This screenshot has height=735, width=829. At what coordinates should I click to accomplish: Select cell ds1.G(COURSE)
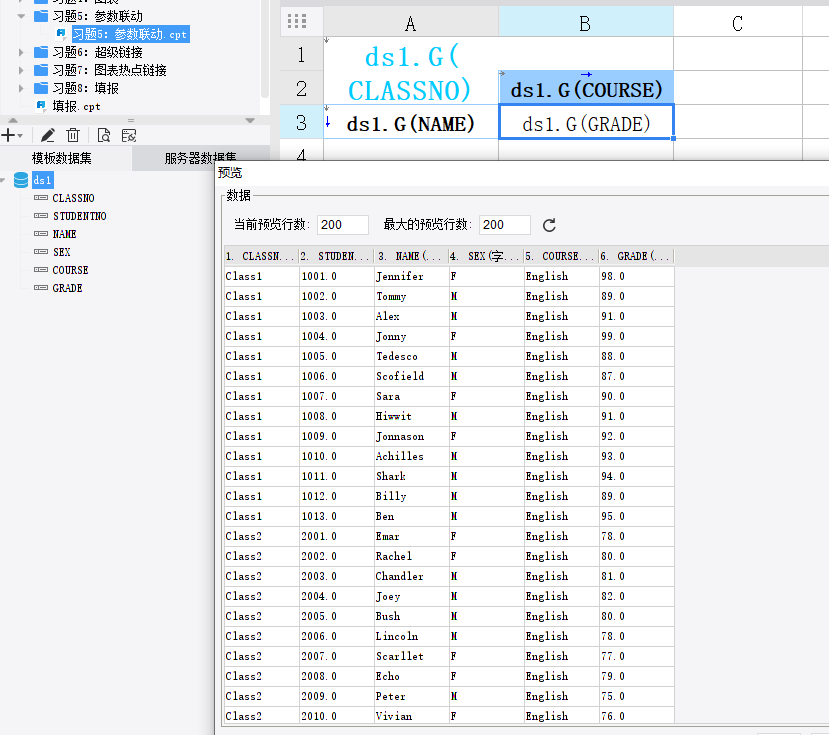click(586, 89)
